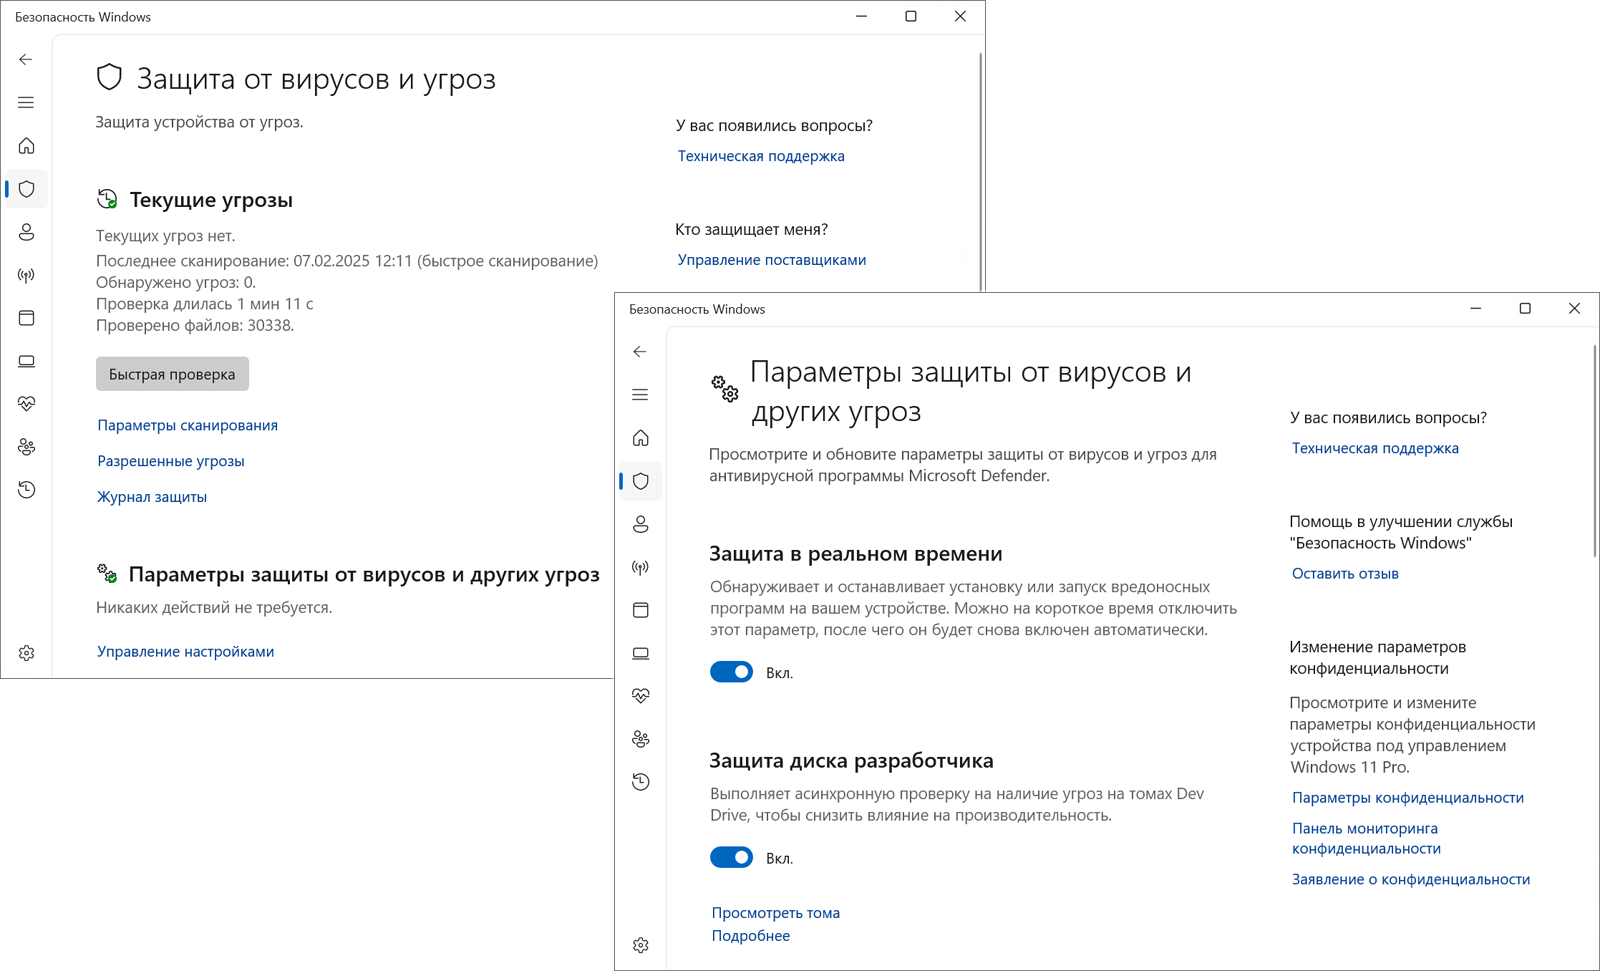Click the front window vertical scrollbar
1600x971 pixels.
[1594, 451]
